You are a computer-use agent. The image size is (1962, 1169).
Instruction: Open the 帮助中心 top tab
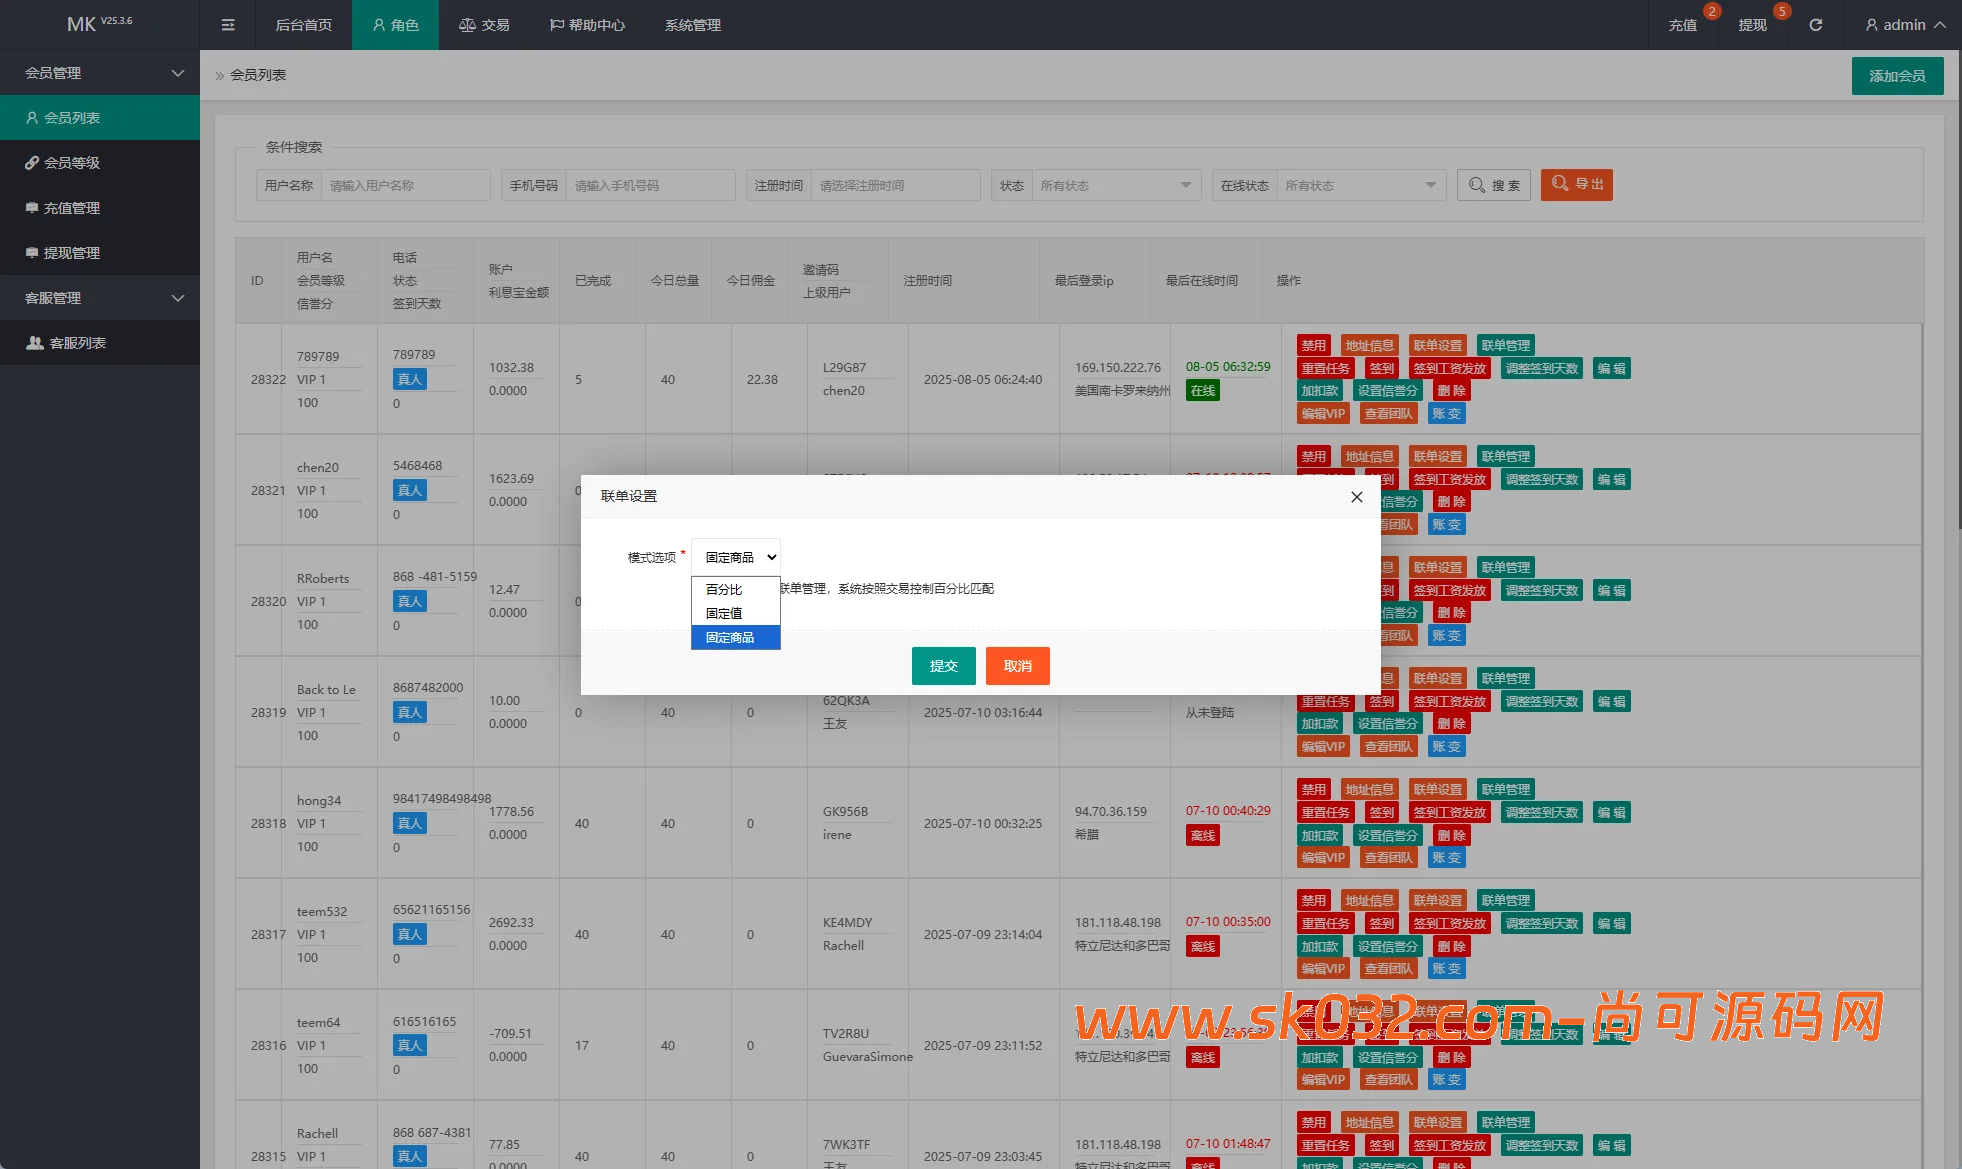pyautogui.click(x=587, y=25)
